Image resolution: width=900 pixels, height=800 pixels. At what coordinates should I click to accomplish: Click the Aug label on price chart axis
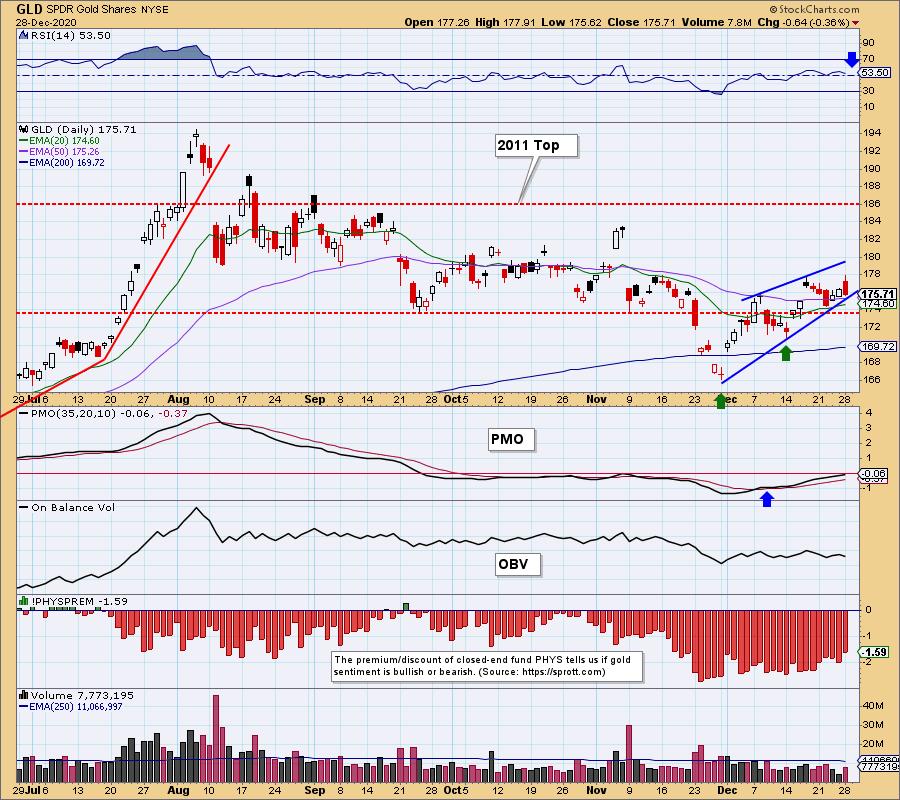[x=179, y=399]
